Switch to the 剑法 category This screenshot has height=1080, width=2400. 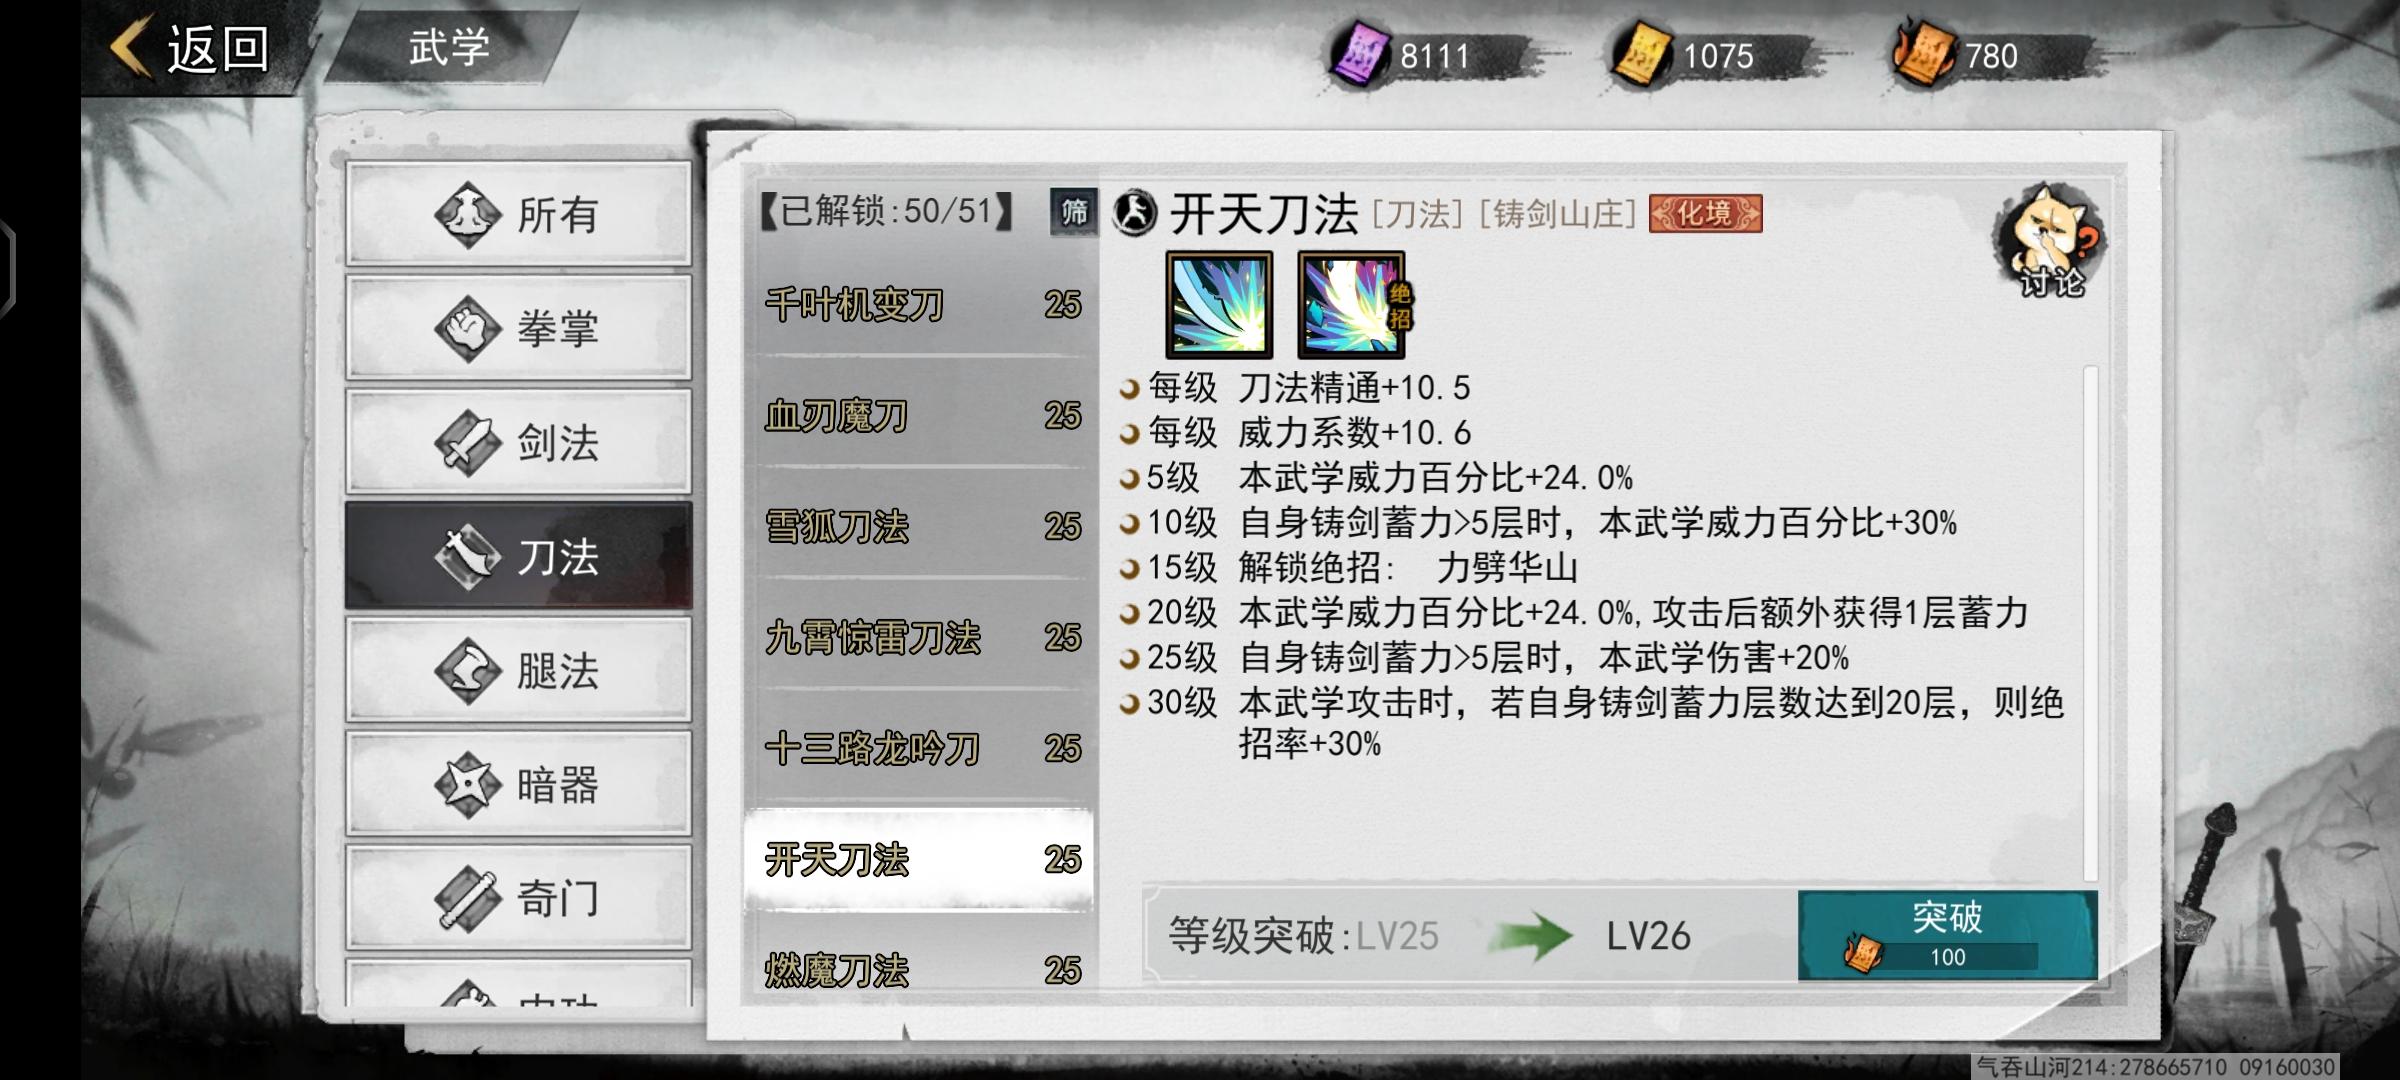(x=518, y=442)
